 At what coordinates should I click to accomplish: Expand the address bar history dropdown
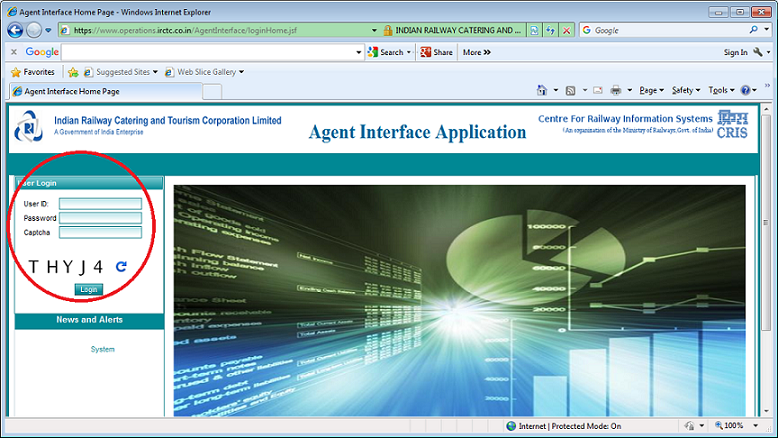374,30
